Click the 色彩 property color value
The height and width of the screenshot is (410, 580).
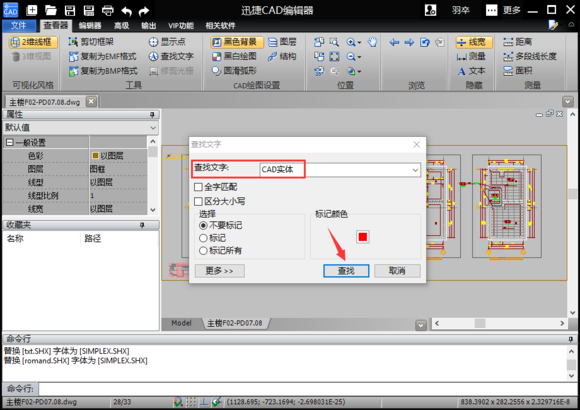pyautogui.click(x=118, y=156)
